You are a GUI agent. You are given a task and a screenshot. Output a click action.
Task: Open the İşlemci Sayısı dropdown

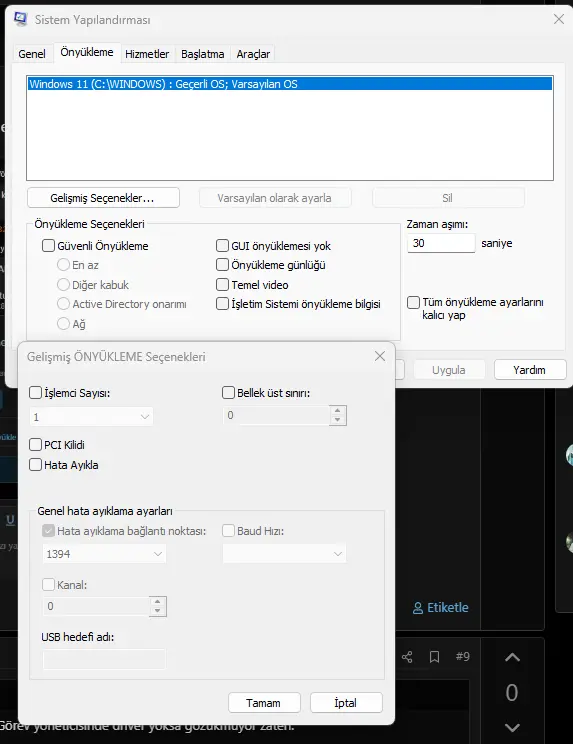(x=91, y=417)
